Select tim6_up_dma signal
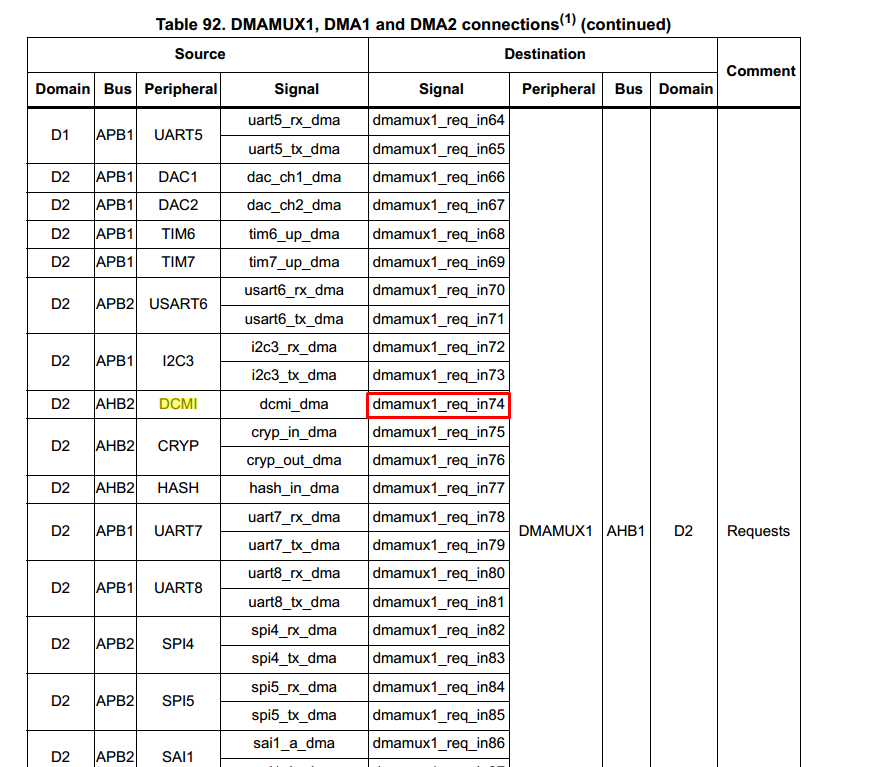Screen dimensions: 891x767 coord(294,234)
